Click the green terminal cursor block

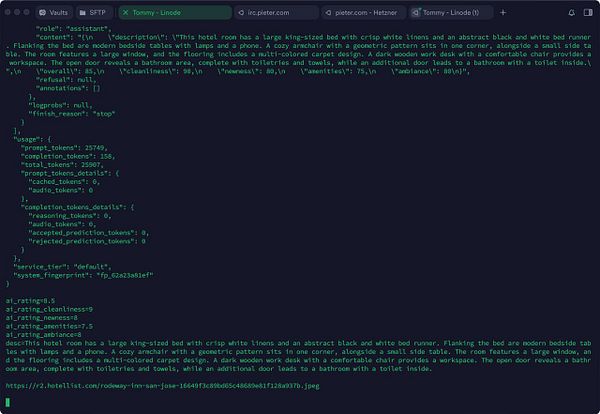8,402
